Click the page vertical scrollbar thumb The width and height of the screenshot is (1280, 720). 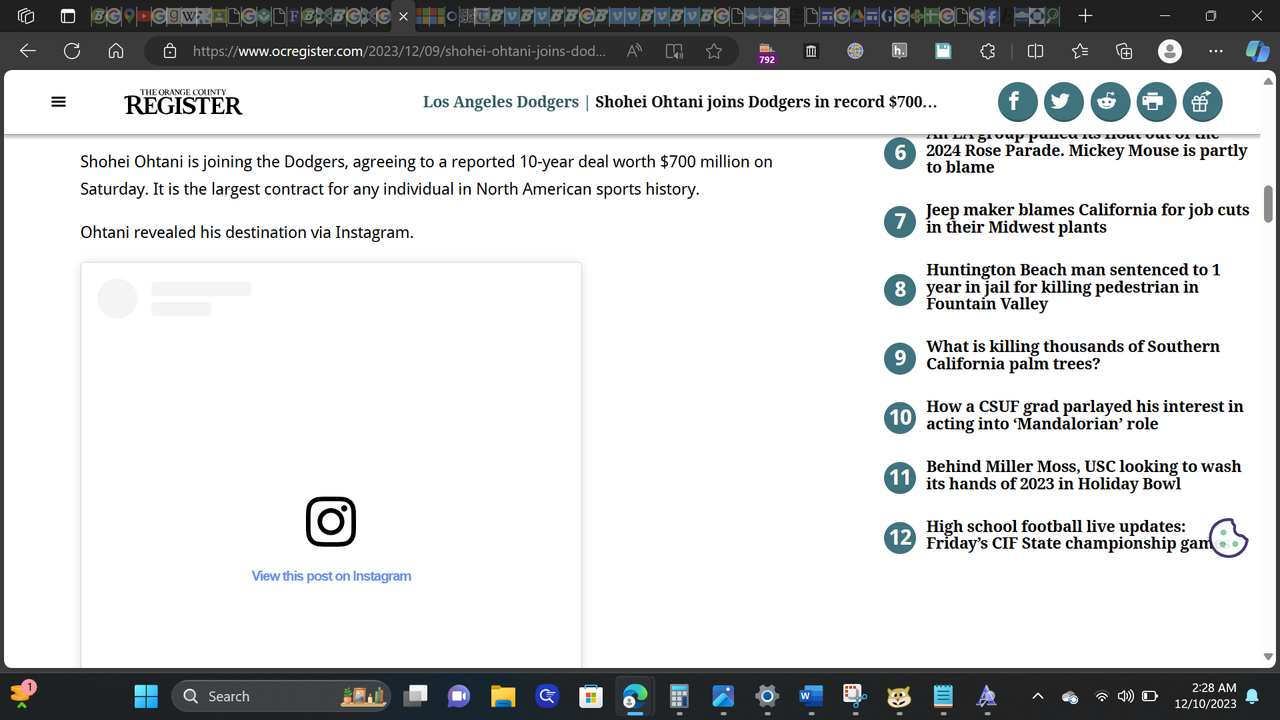point(1268,203)
